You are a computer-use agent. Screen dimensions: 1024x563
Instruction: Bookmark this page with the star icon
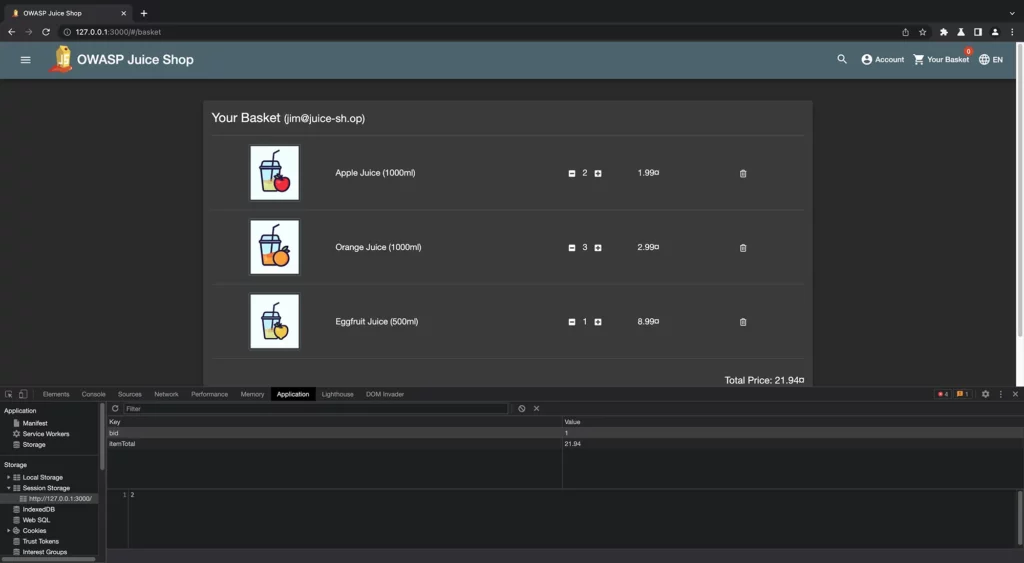tap(922, 32)
